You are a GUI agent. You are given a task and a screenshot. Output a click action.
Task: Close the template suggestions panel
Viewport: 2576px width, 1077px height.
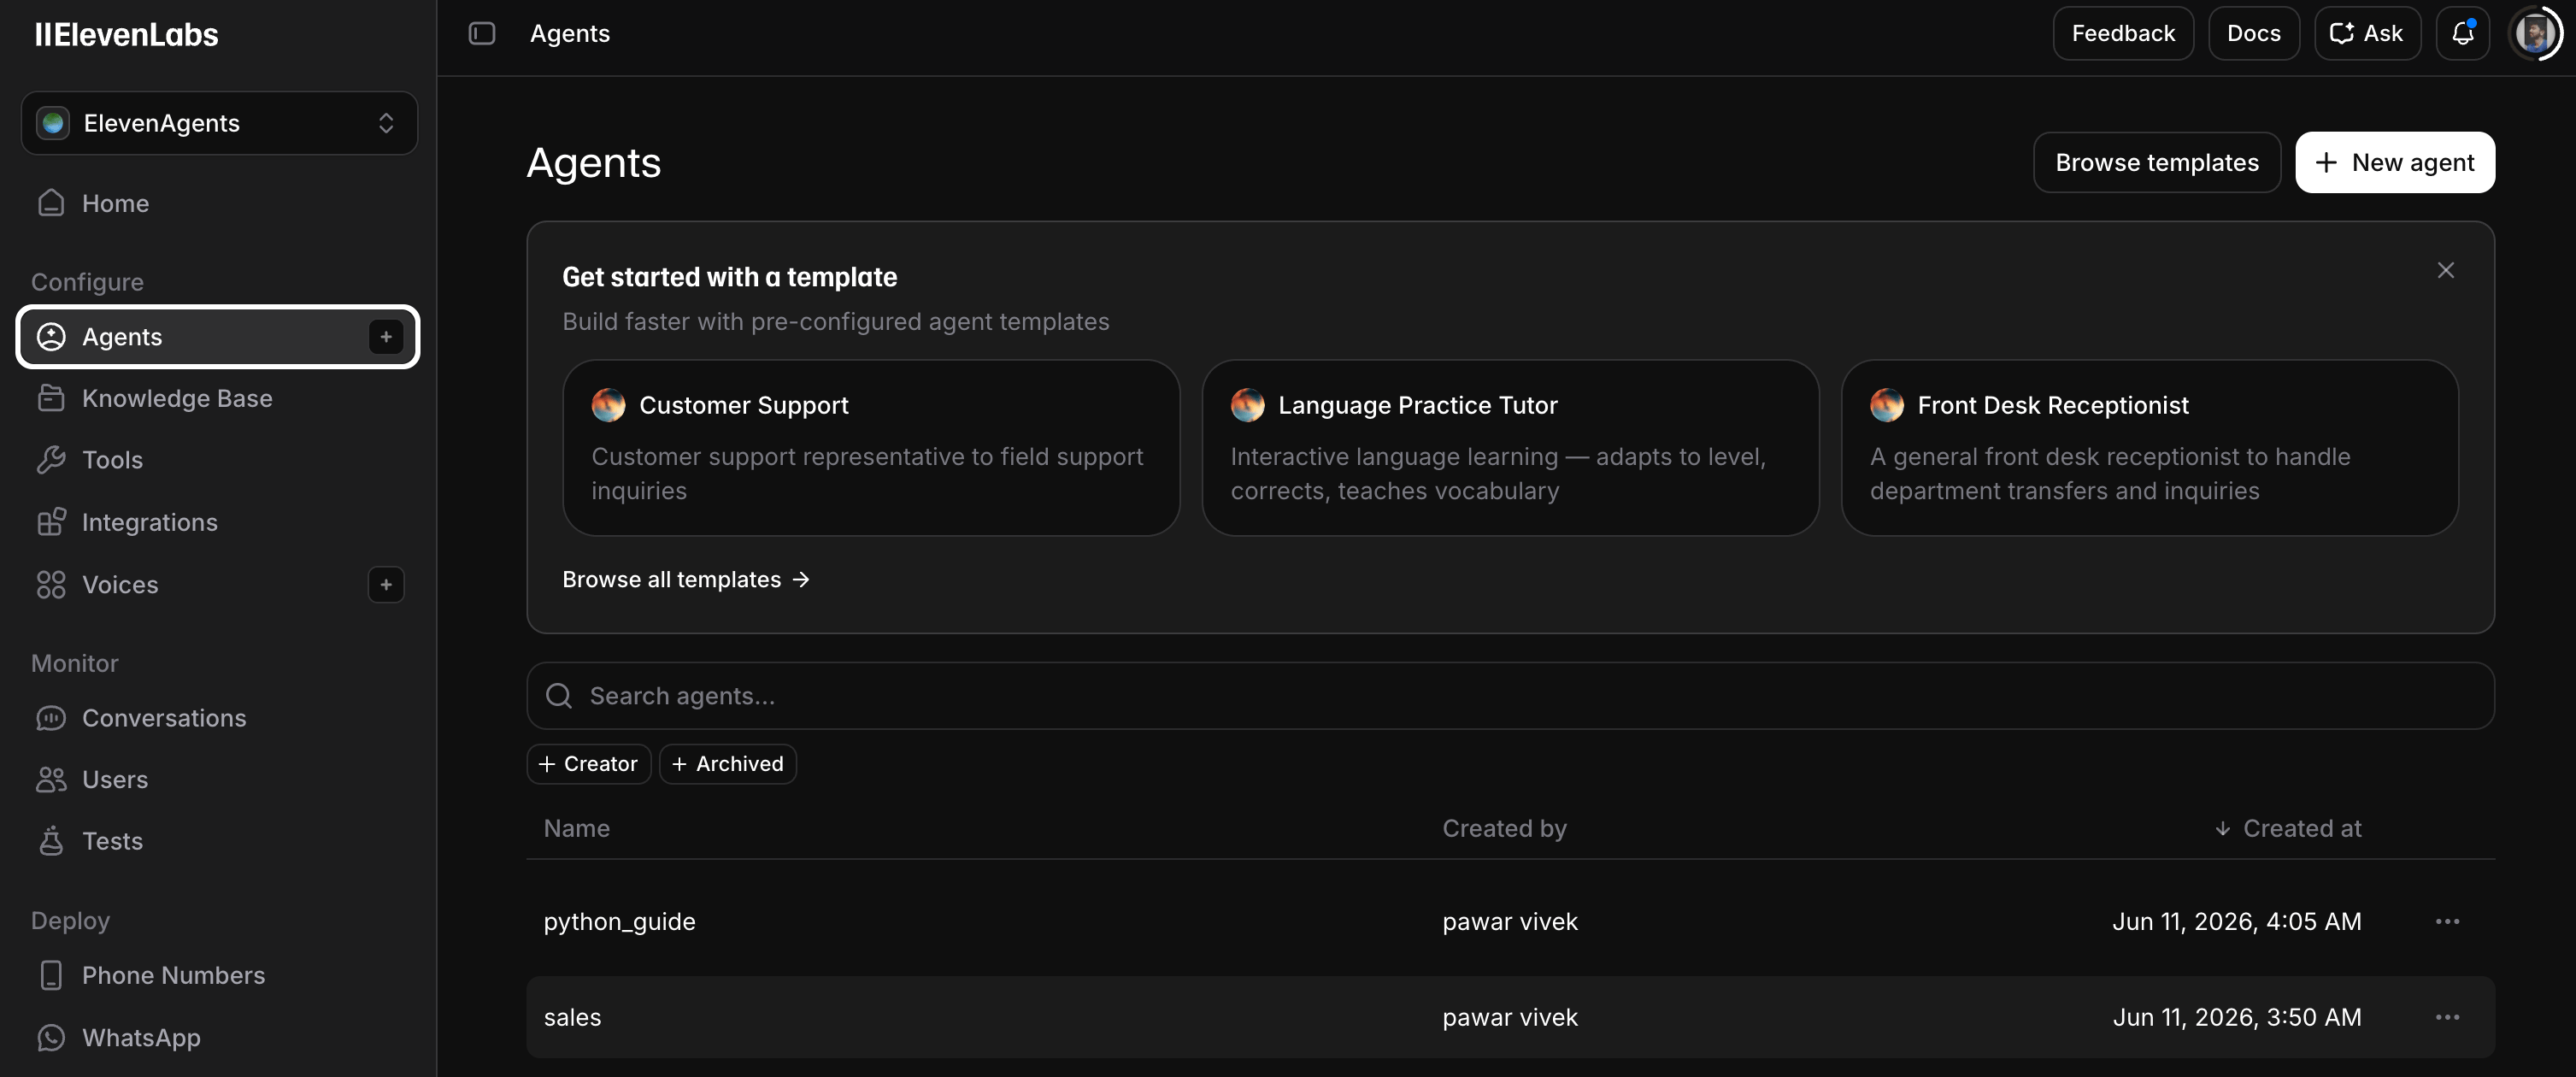click(x=2445, y=270)
